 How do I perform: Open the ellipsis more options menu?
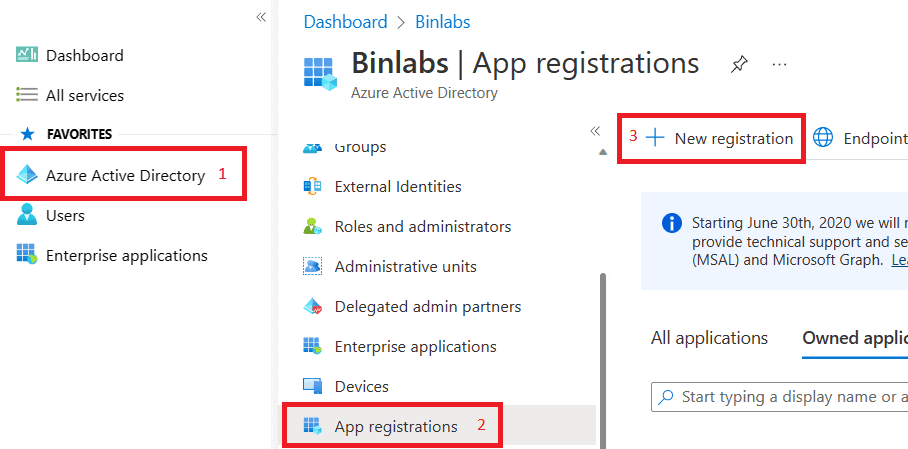coord(780,65)
